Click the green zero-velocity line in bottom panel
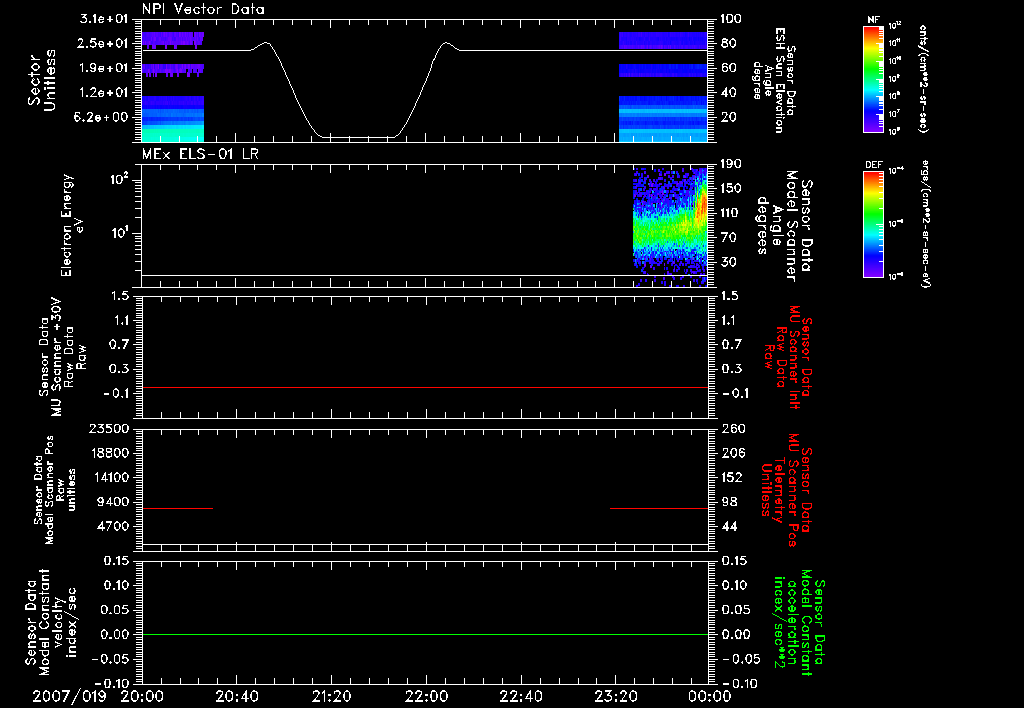1024x708 pixels. [425, 634]
